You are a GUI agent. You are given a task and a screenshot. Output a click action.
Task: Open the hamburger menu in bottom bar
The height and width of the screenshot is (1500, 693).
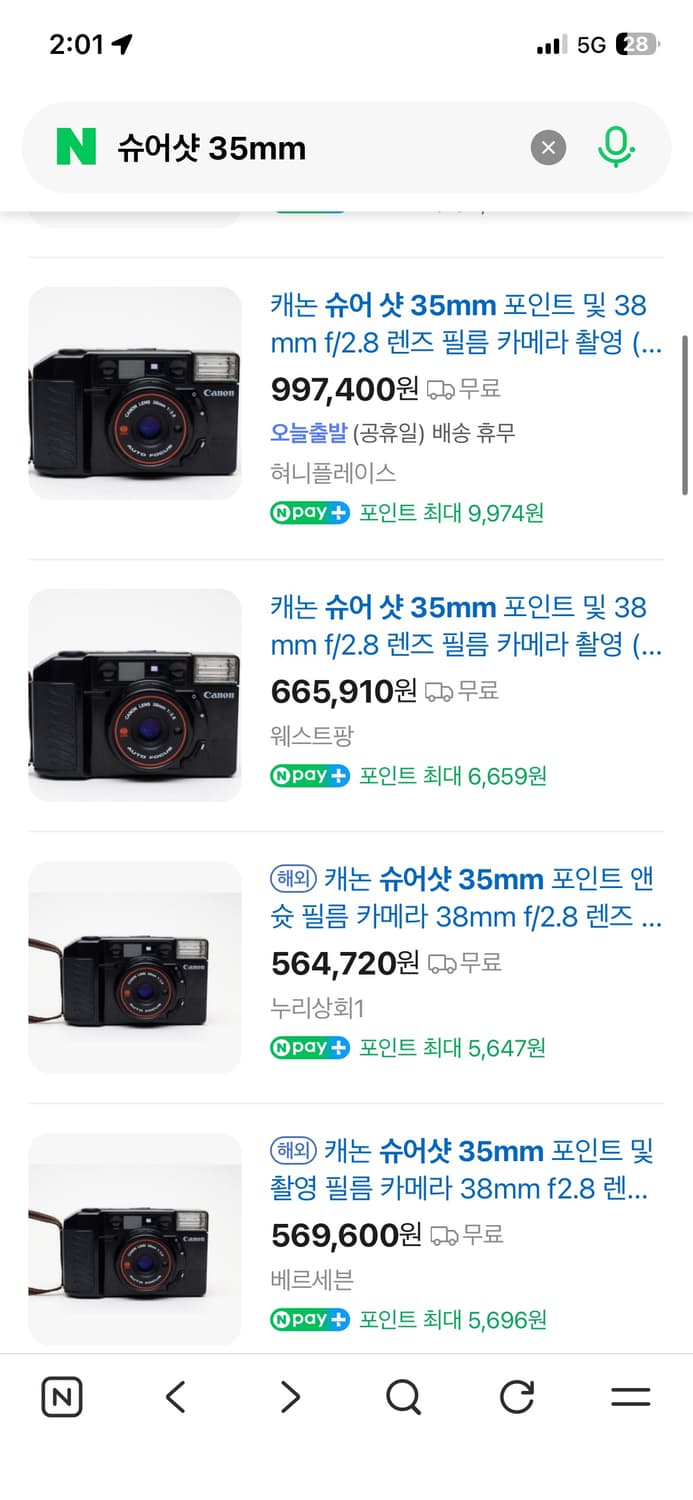pyautogui.click(x=630, y=1396)
